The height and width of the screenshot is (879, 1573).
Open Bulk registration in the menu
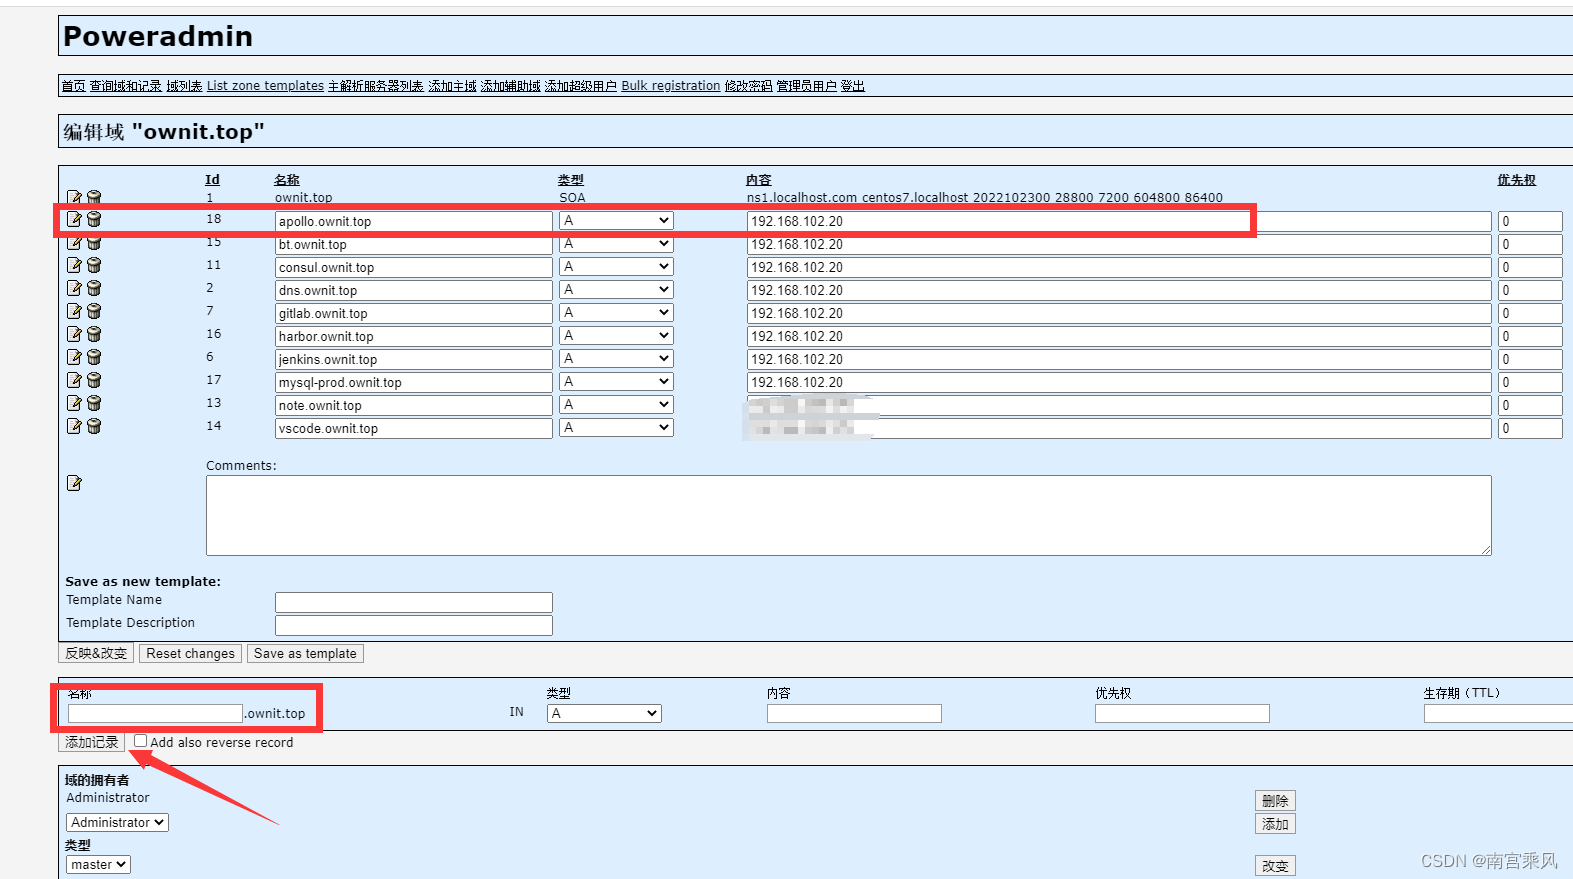tap(671, 86)
